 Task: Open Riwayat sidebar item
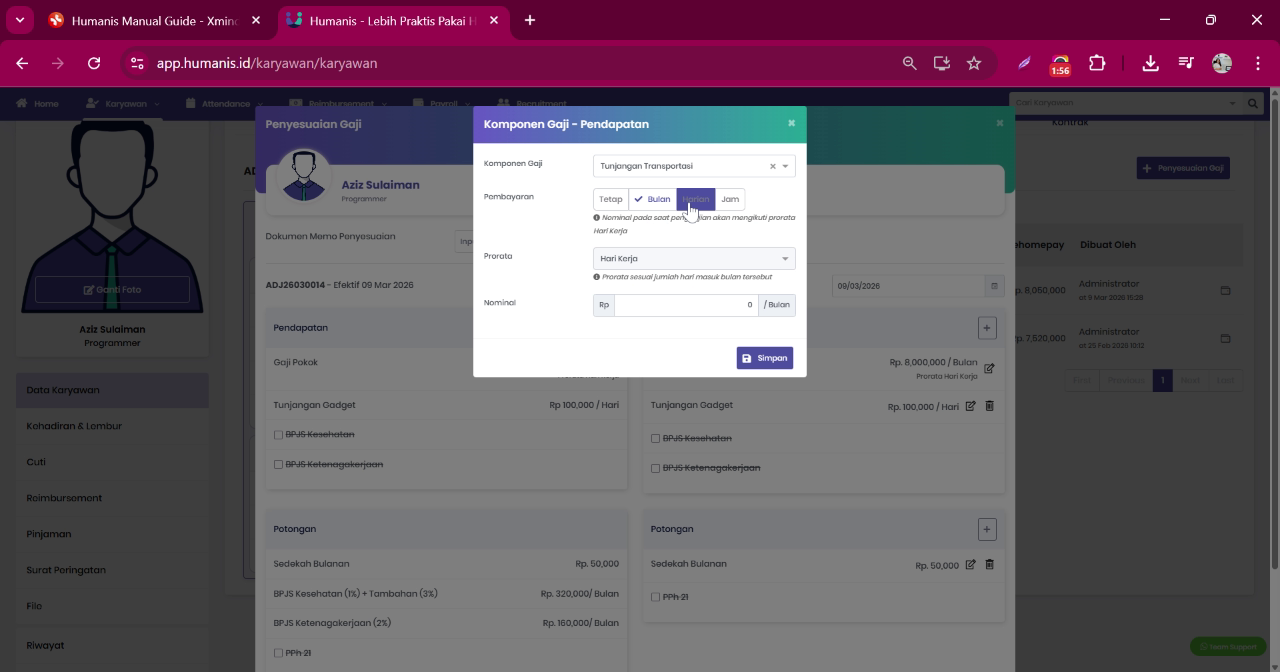click(x=112, y=645)
